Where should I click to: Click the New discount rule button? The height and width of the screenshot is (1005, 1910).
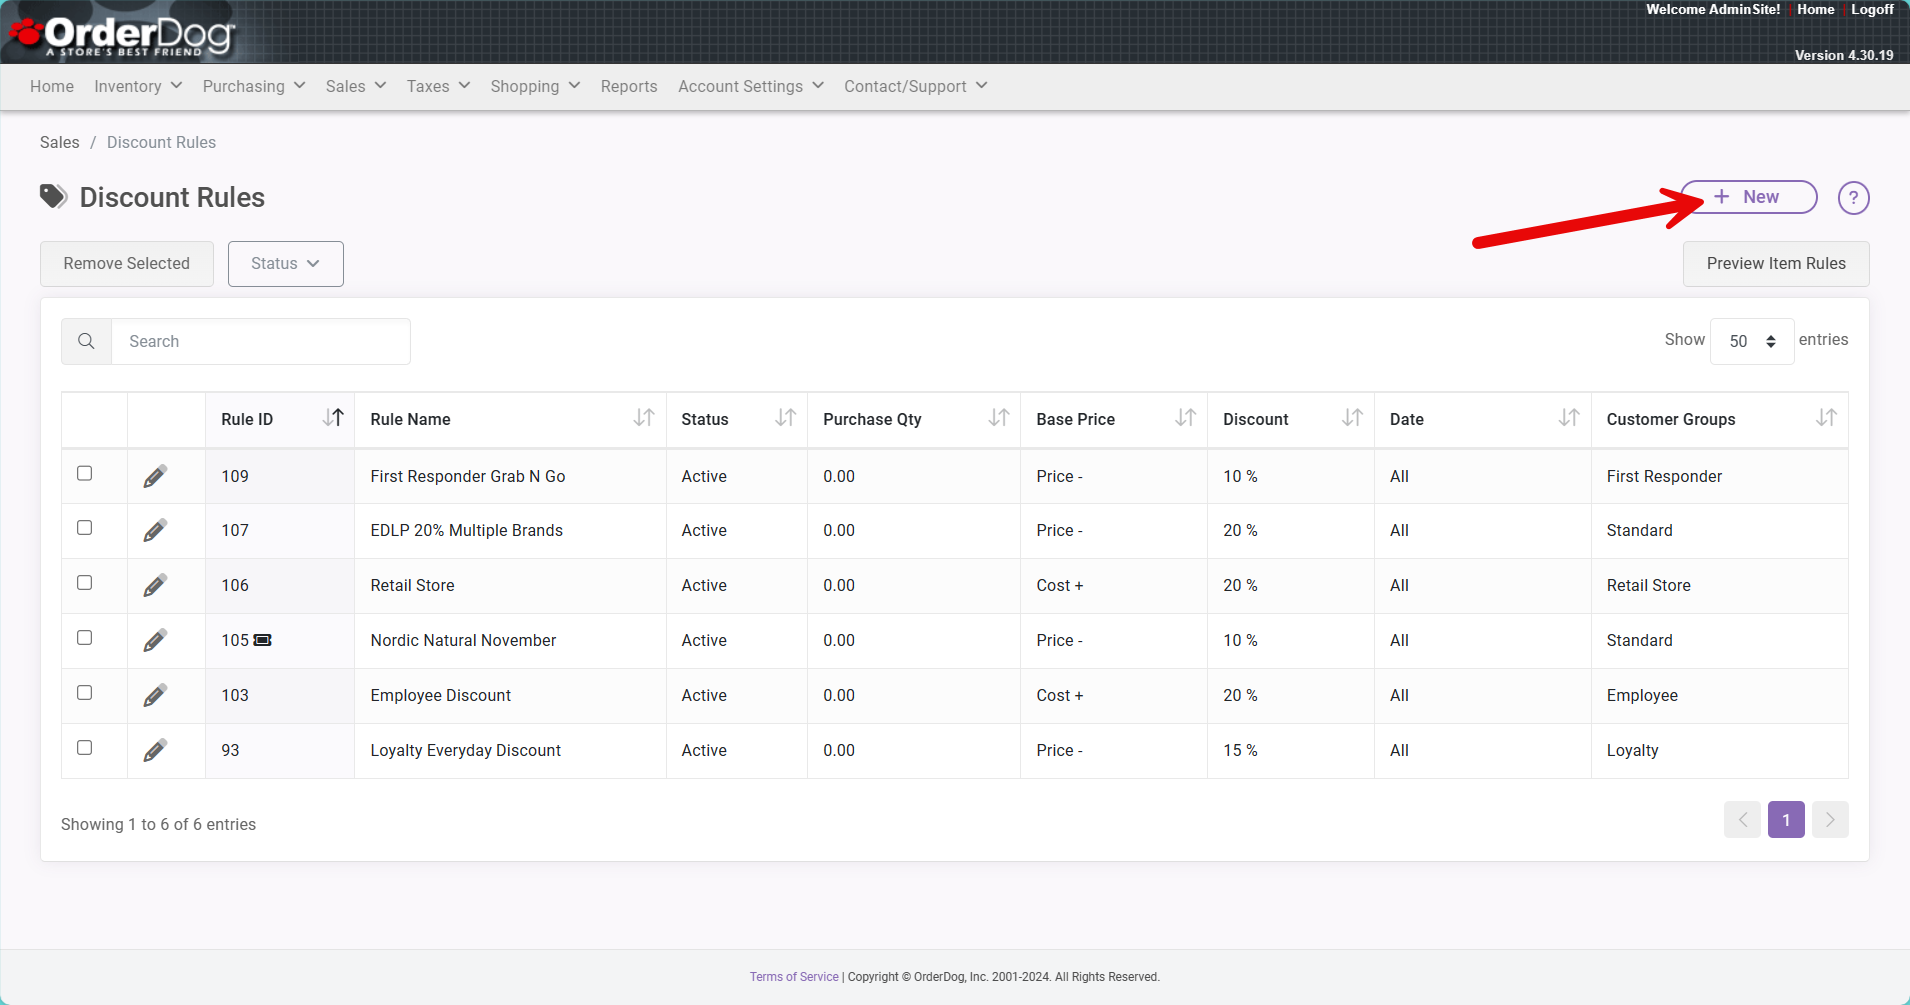tap(1749, 197)
